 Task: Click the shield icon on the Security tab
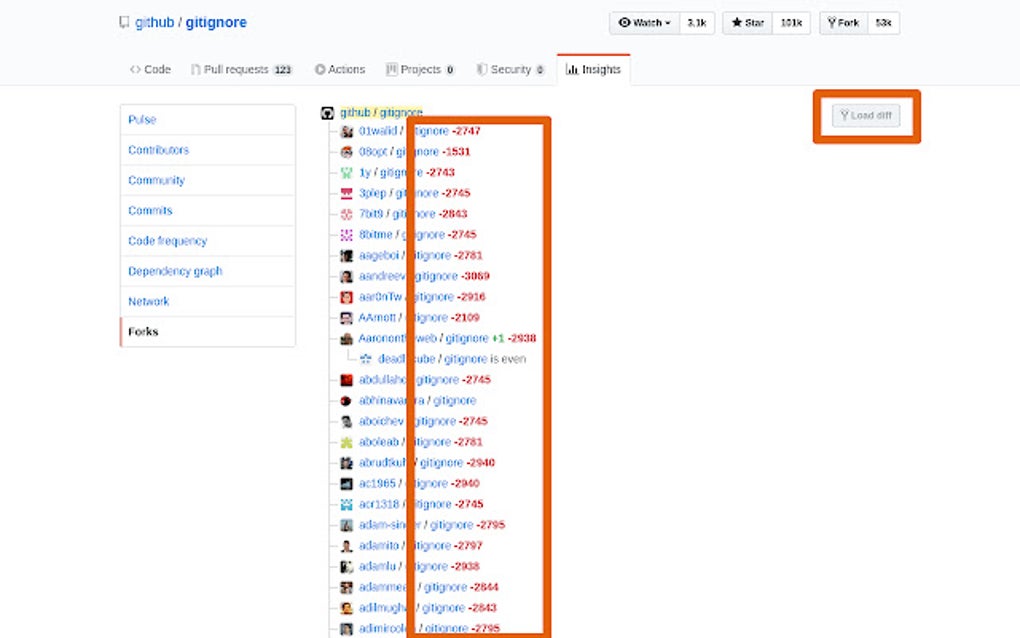pos(483,69)
